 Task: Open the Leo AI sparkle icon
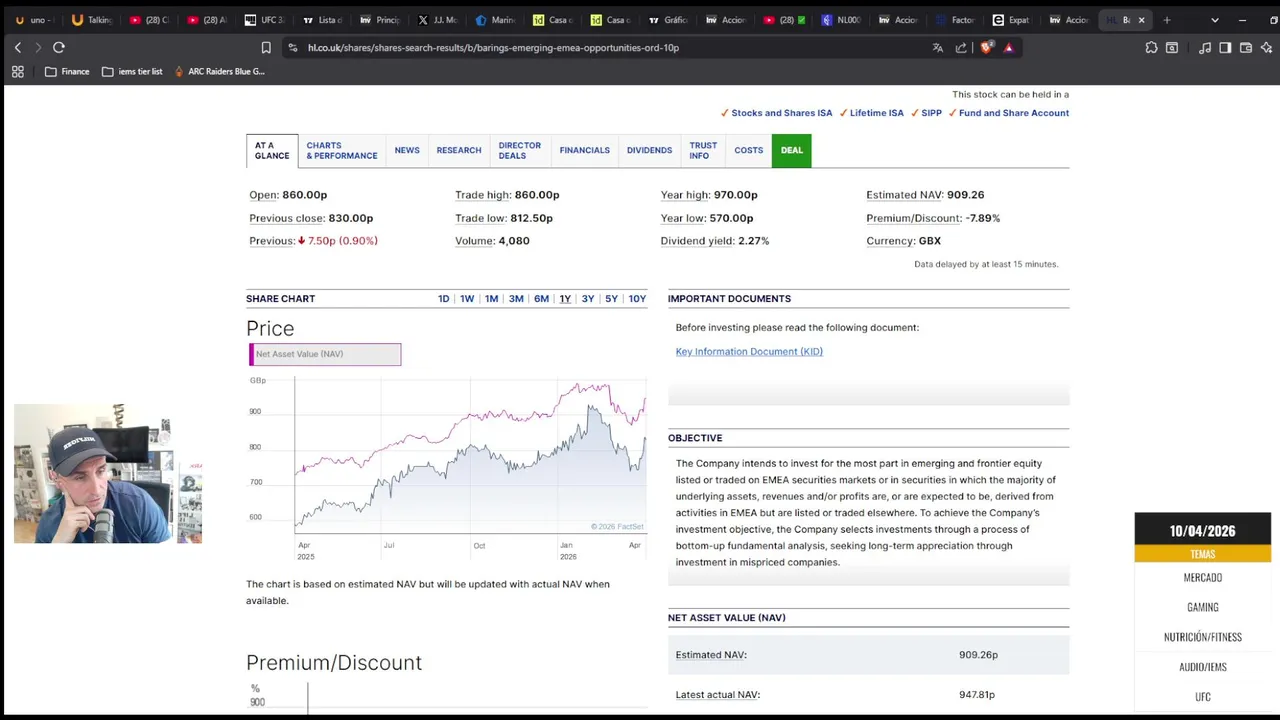[x=1266, y=47]
